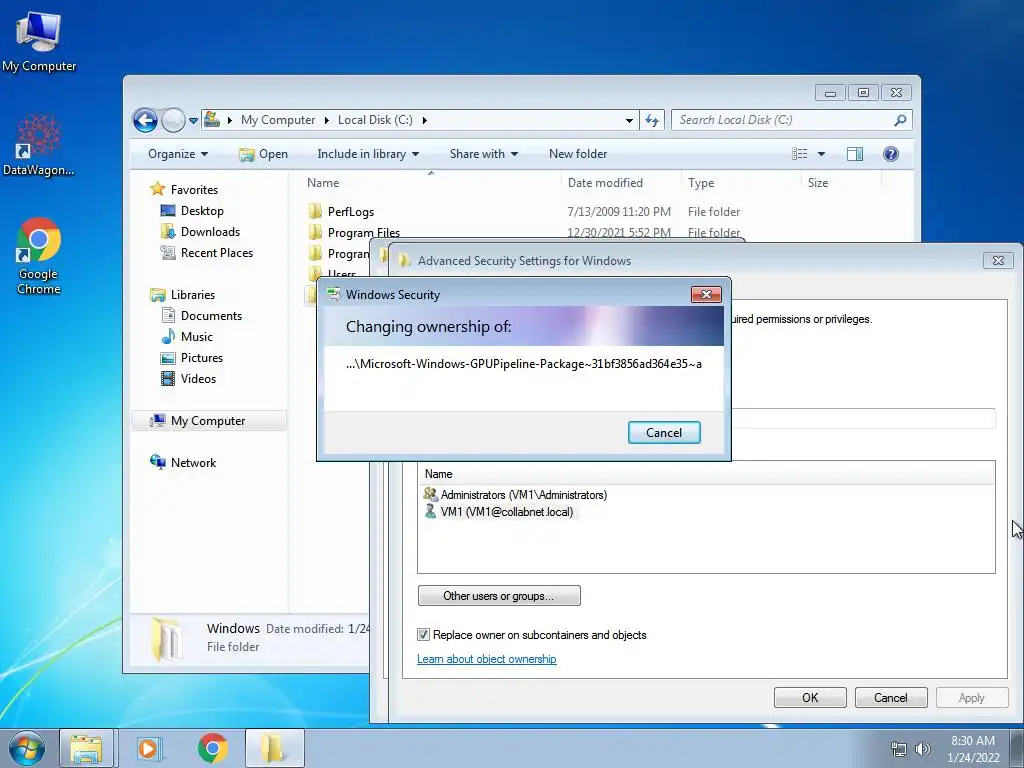Change view using the view icon
Image resolution: width=1024 pixels, height=768 pixels.
point(799,154)
